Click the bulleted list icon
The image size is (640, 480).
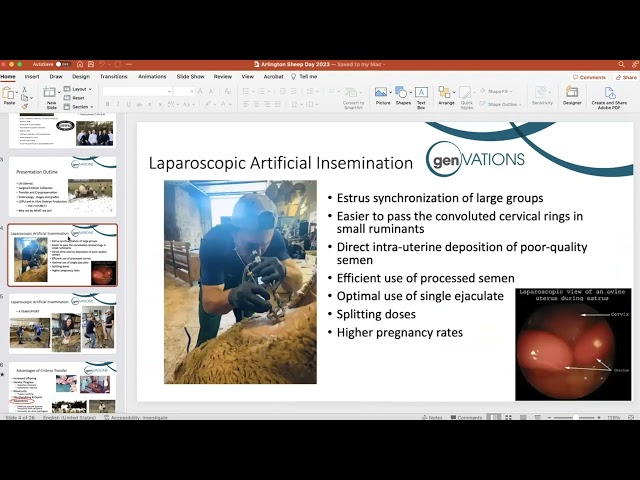pyautogui.click(x=246, y=91)
